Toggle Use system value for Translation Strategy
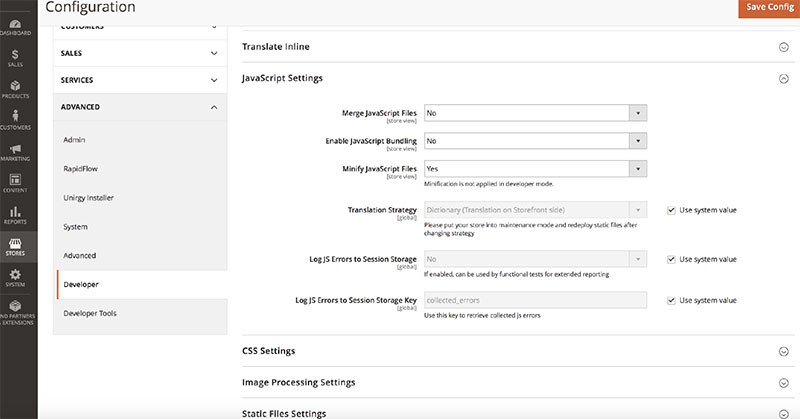Screen dimensions: 800x419 point(671,210)
